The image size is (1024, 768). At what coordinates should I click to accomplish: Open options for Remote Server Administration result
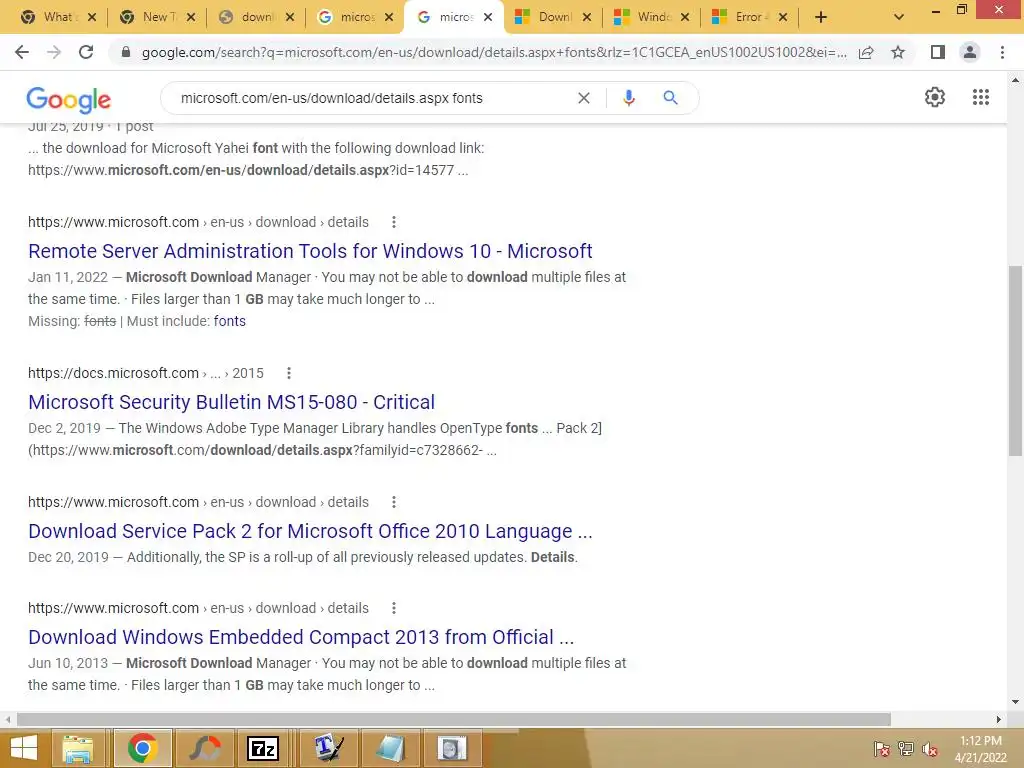tap(394, 222)
